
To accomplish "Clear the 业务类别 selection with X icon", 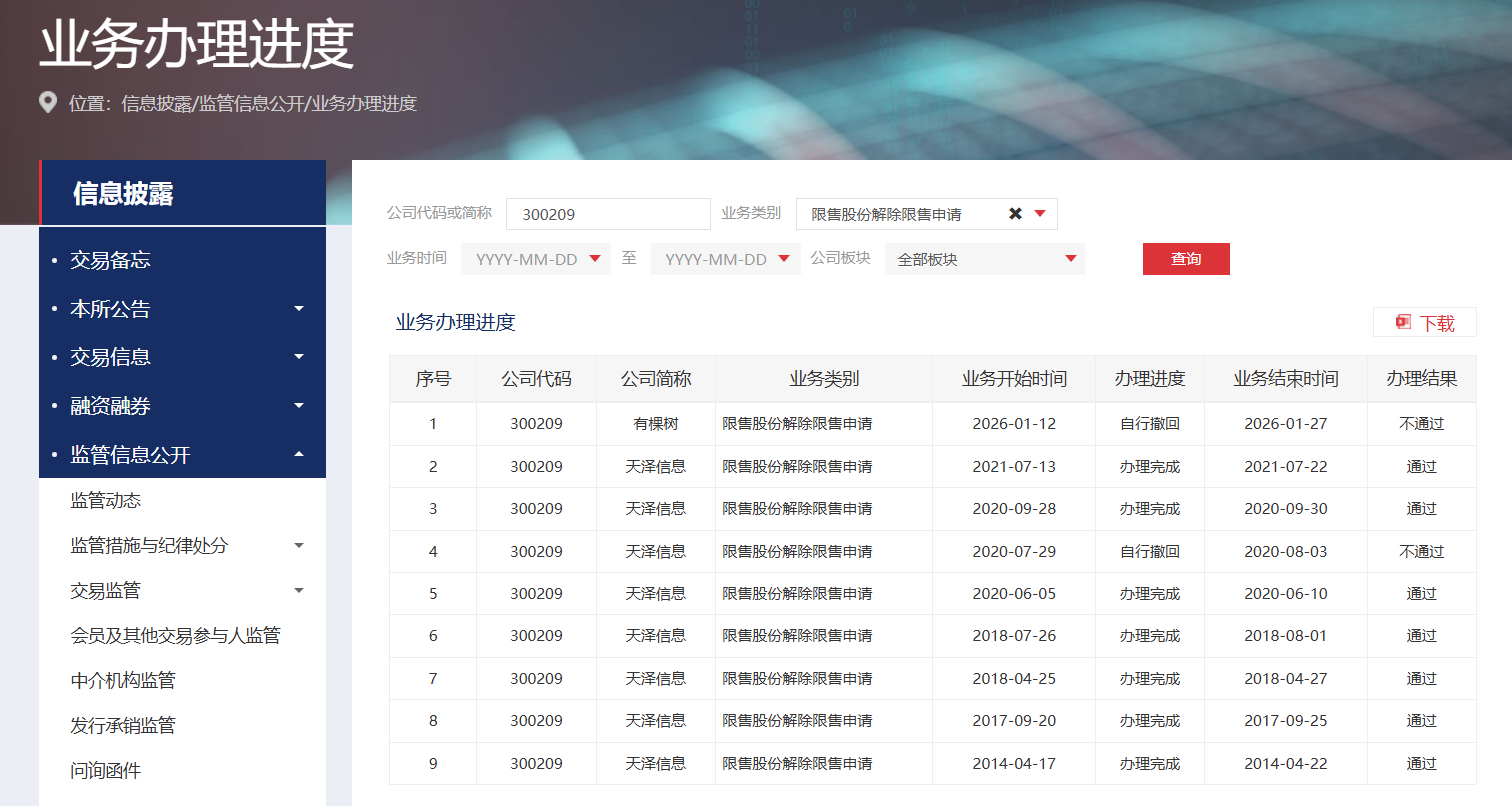I will click(1015, 214).
